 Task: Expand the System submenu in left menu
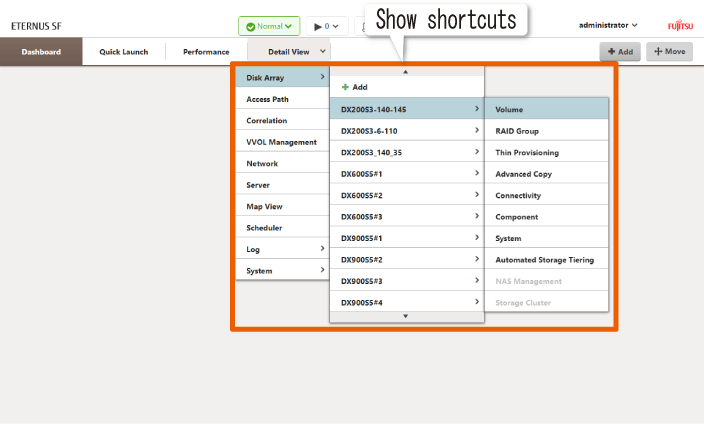[282, 270]
